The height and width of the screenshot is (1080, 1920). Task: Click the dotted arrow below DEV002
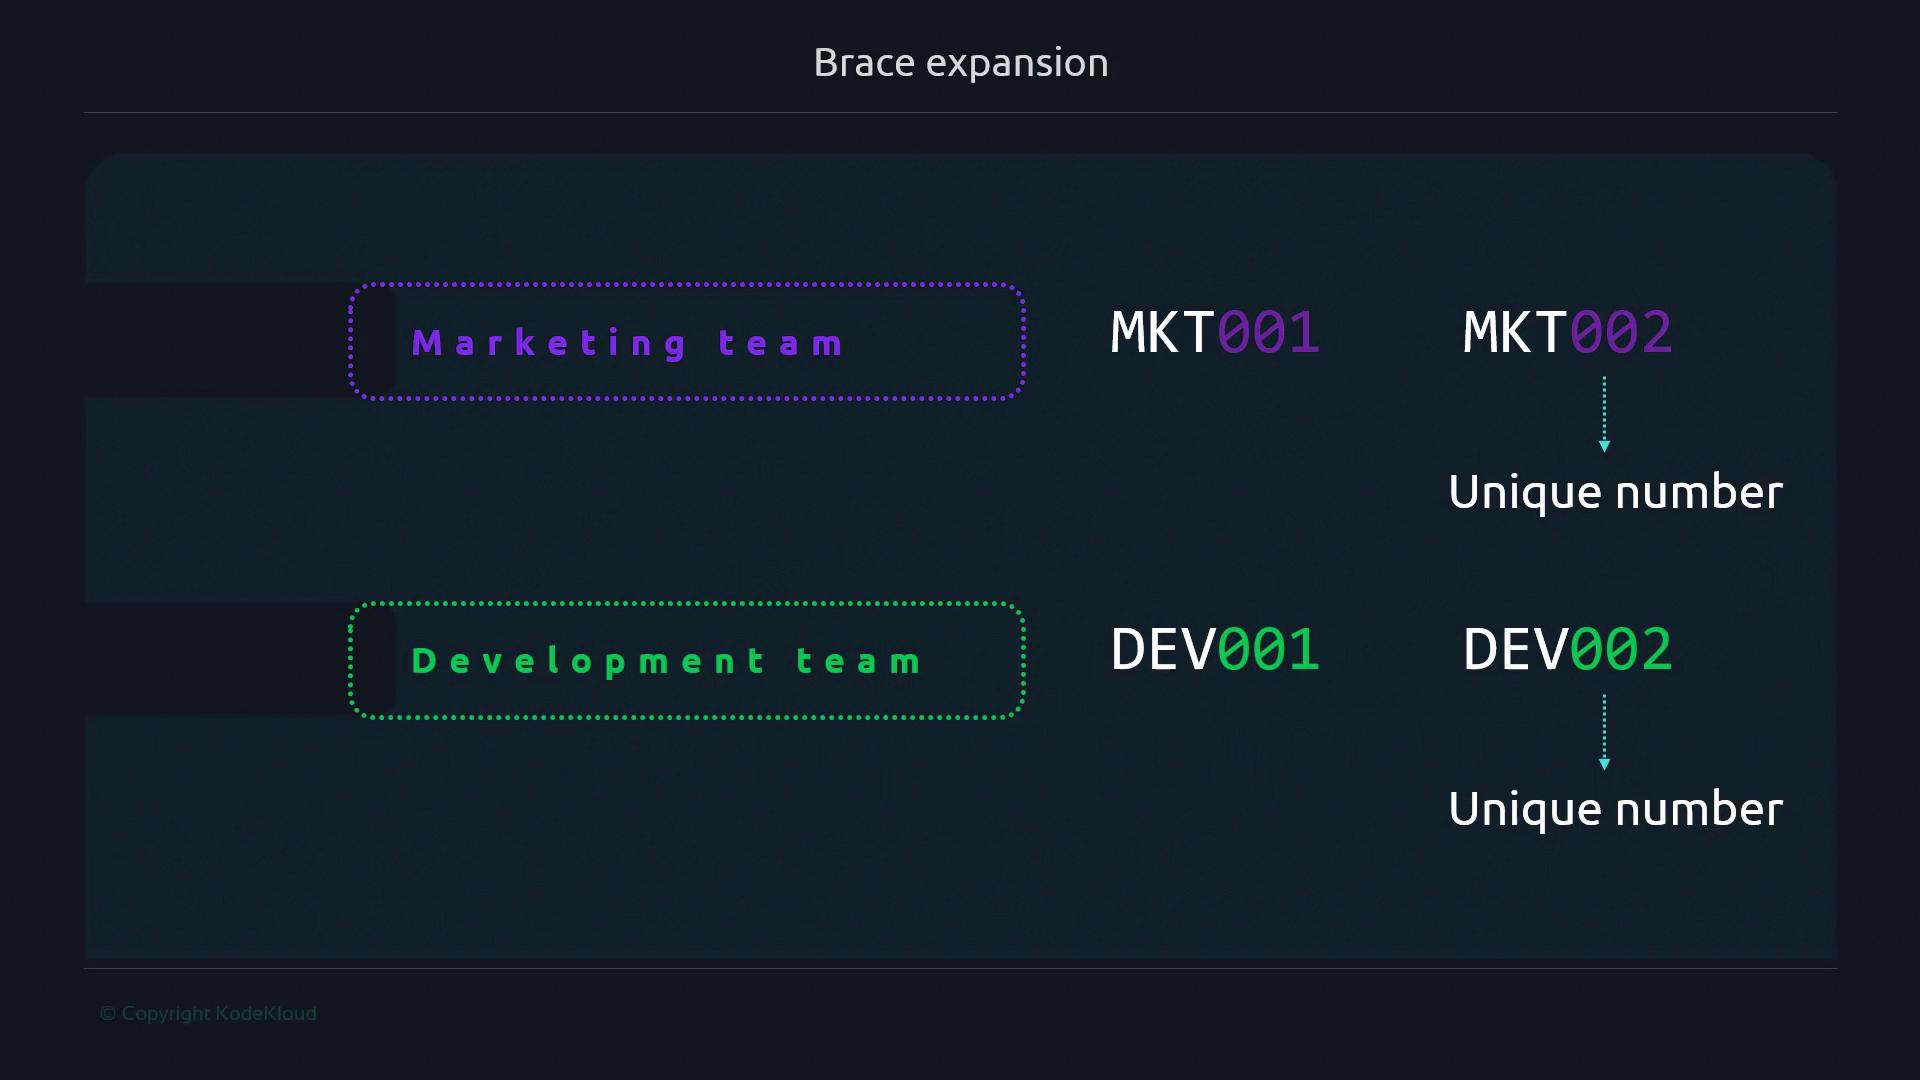click(x=1604, y=732)
